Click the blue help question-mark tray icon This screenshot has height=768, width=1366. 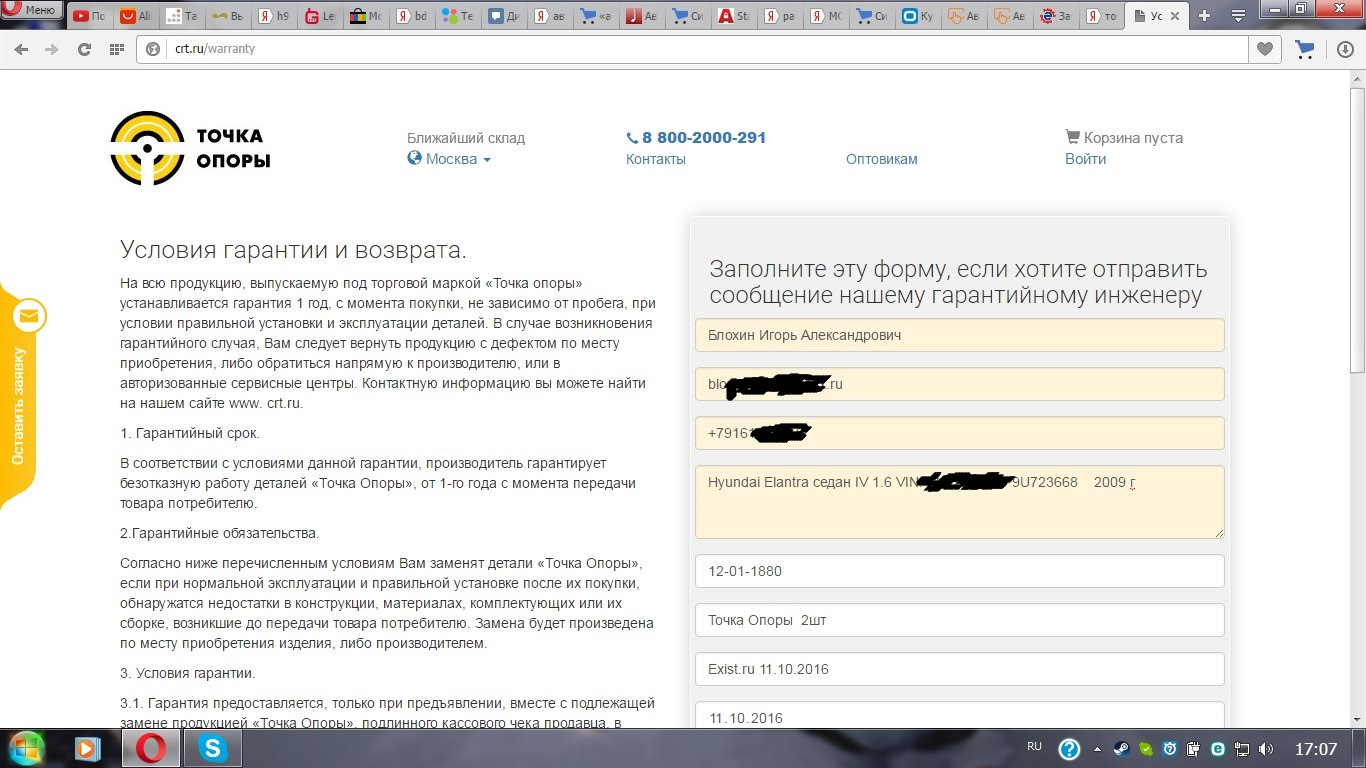(x=1069, y=749)
